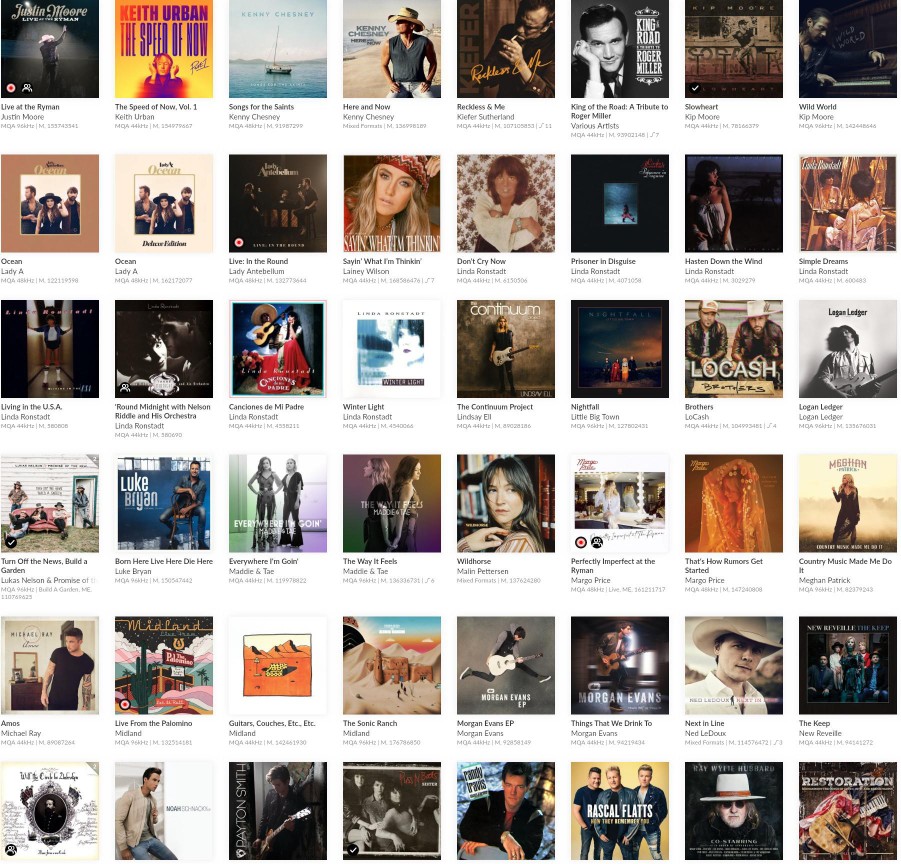
Task: Open the Simple Dreams album title
Action: [x=823, y=261]
